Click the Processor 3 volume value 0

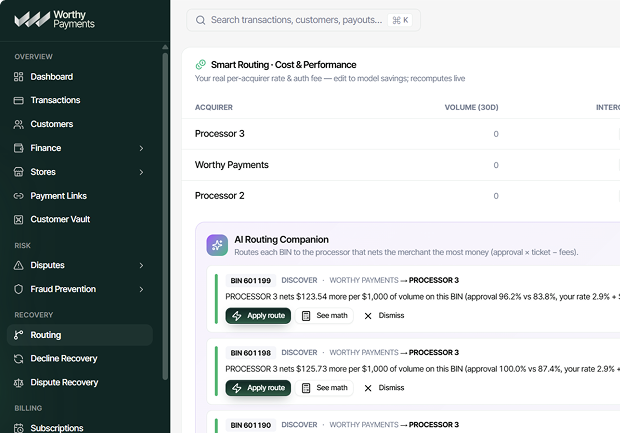coord(496,134)
